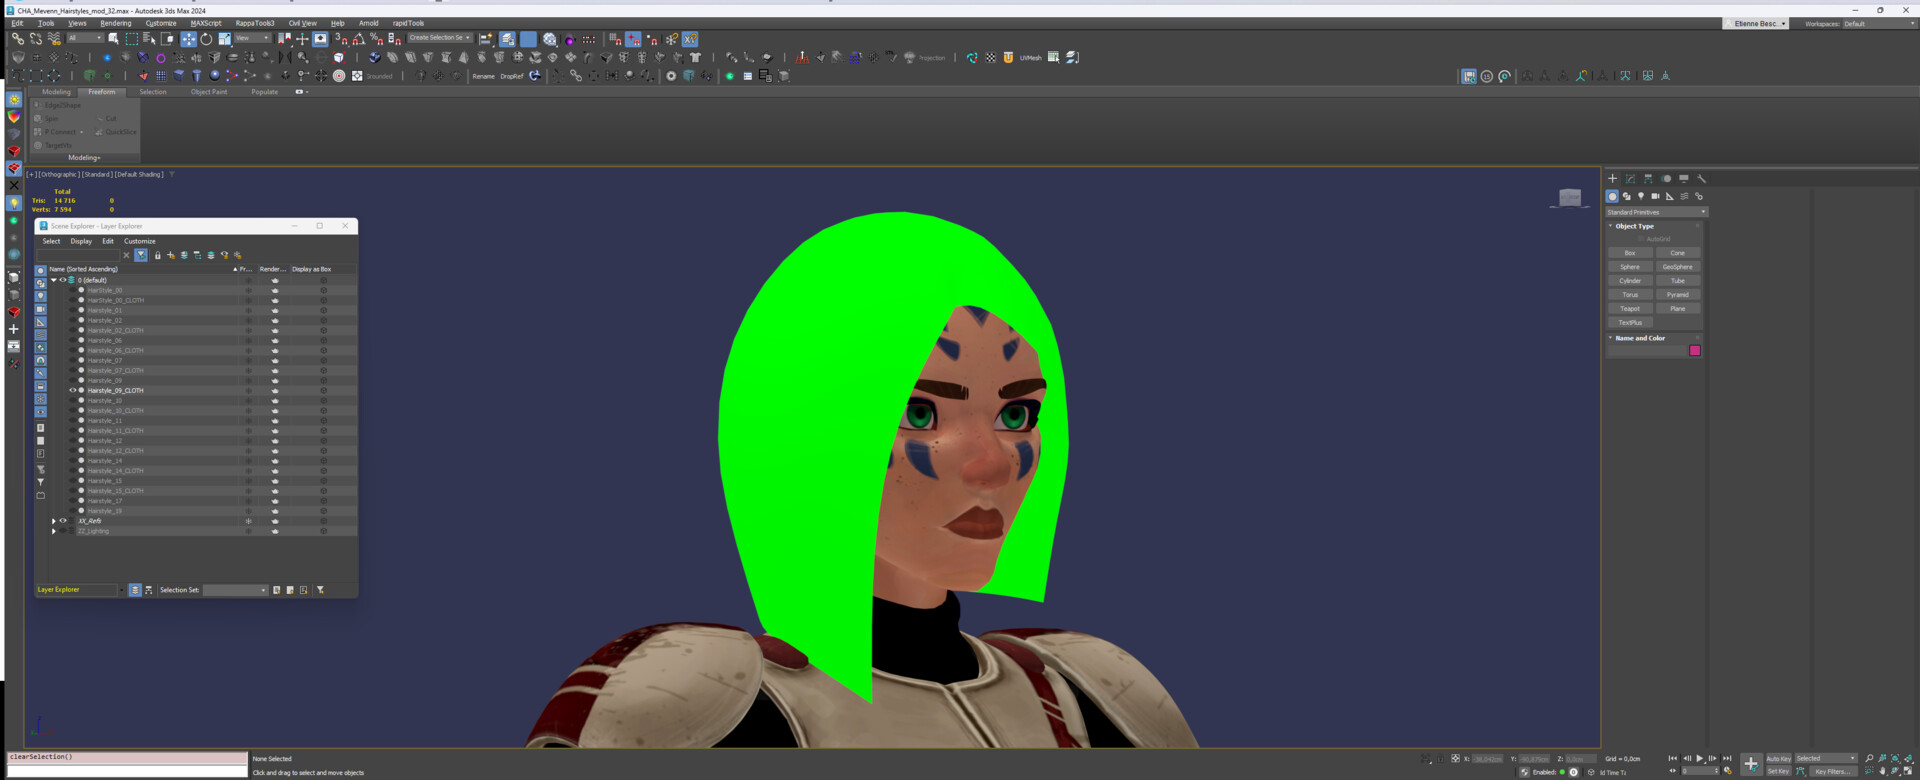
Task: Open the Create Selection Set dropdown
Action: click(440, 38)
